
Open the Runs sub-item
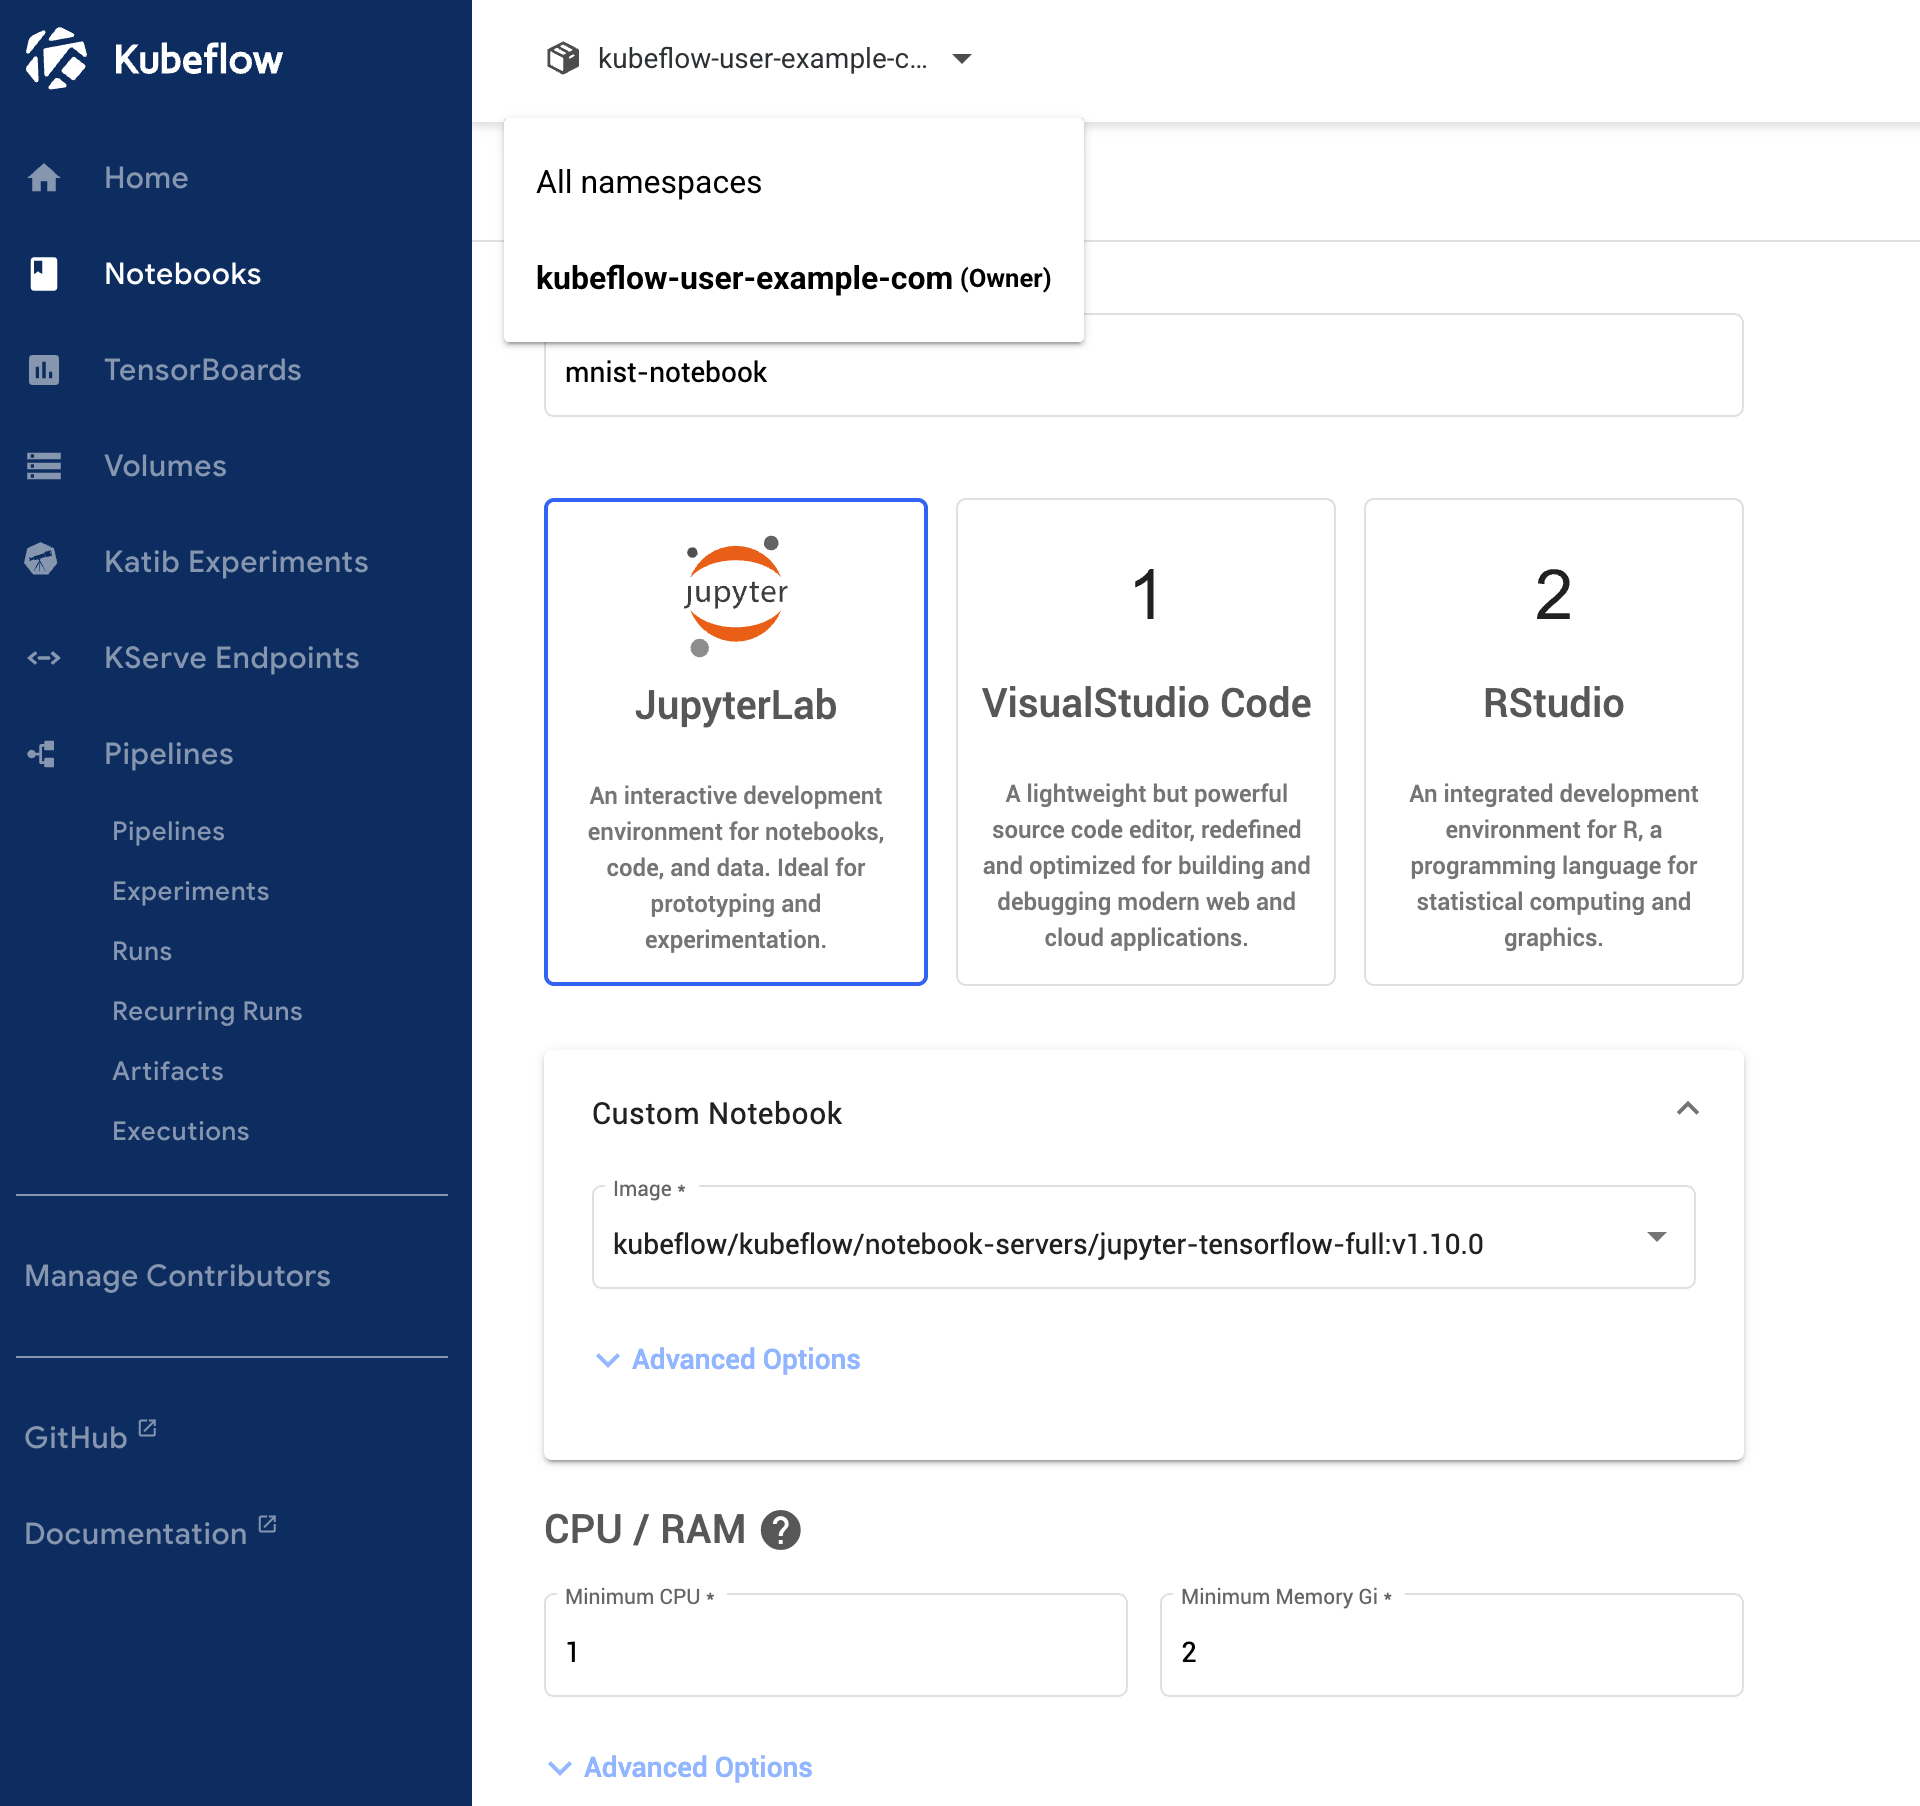142,951
